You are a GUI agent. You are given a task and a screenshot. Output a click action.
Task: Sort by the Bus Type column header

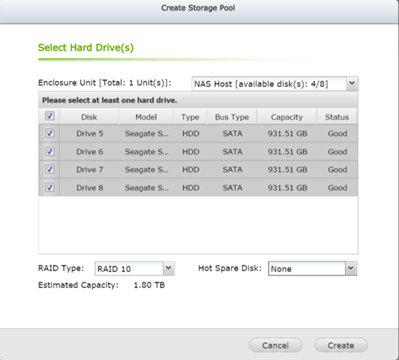pyautogui.click(x=232, y=117)
